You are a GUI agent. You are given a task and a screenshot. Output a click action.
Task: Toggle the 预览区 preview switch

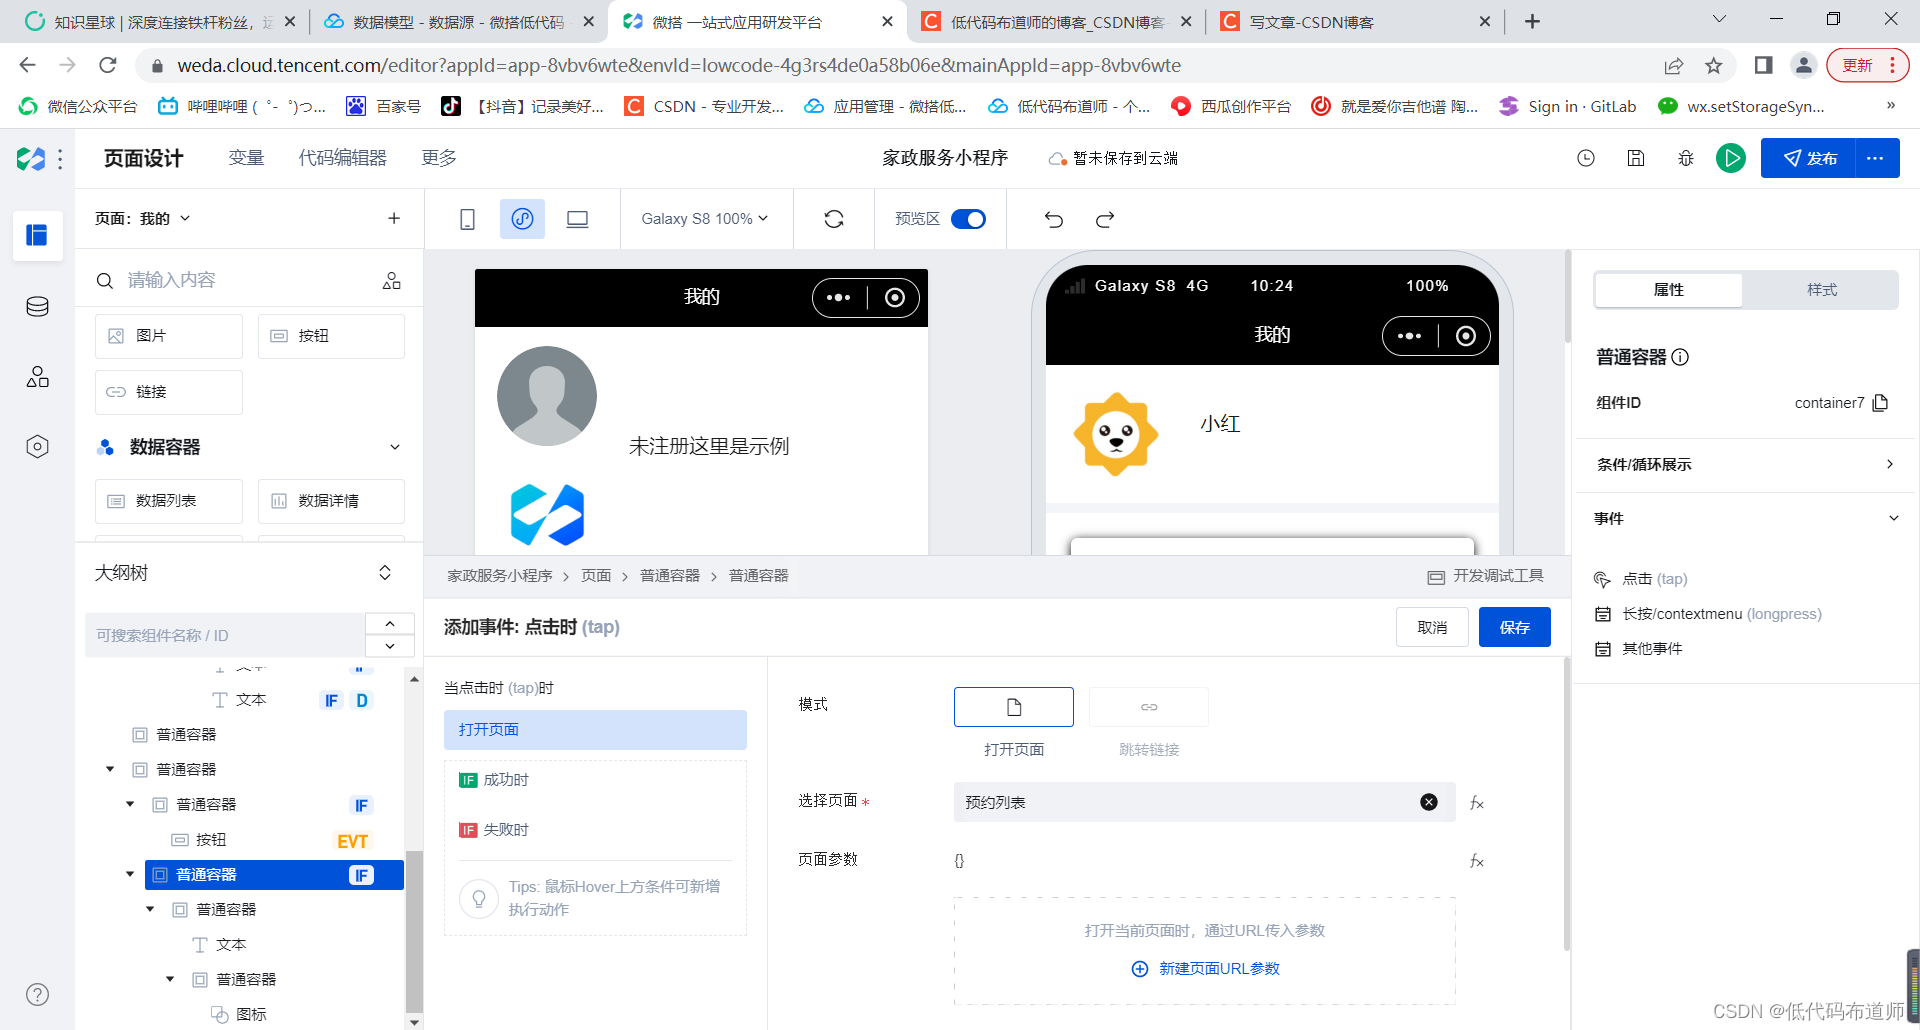click(968, 219)
